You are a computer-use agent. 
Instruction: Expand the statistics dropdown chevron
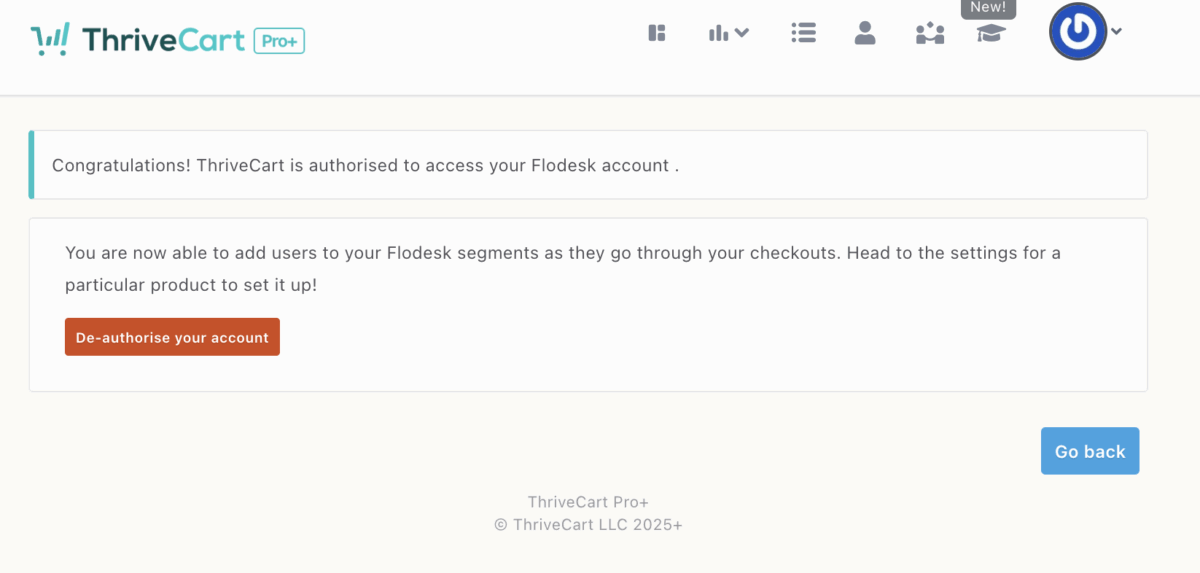coord(742,32)
